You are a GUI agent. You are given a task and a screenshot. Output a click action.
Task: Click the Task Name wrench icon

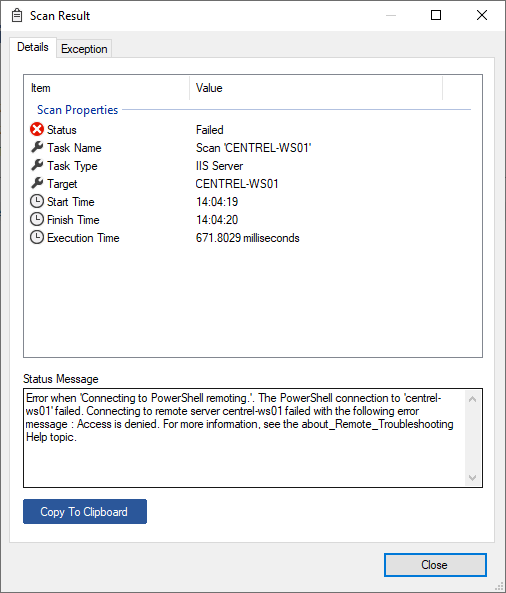tap(37, 147)
